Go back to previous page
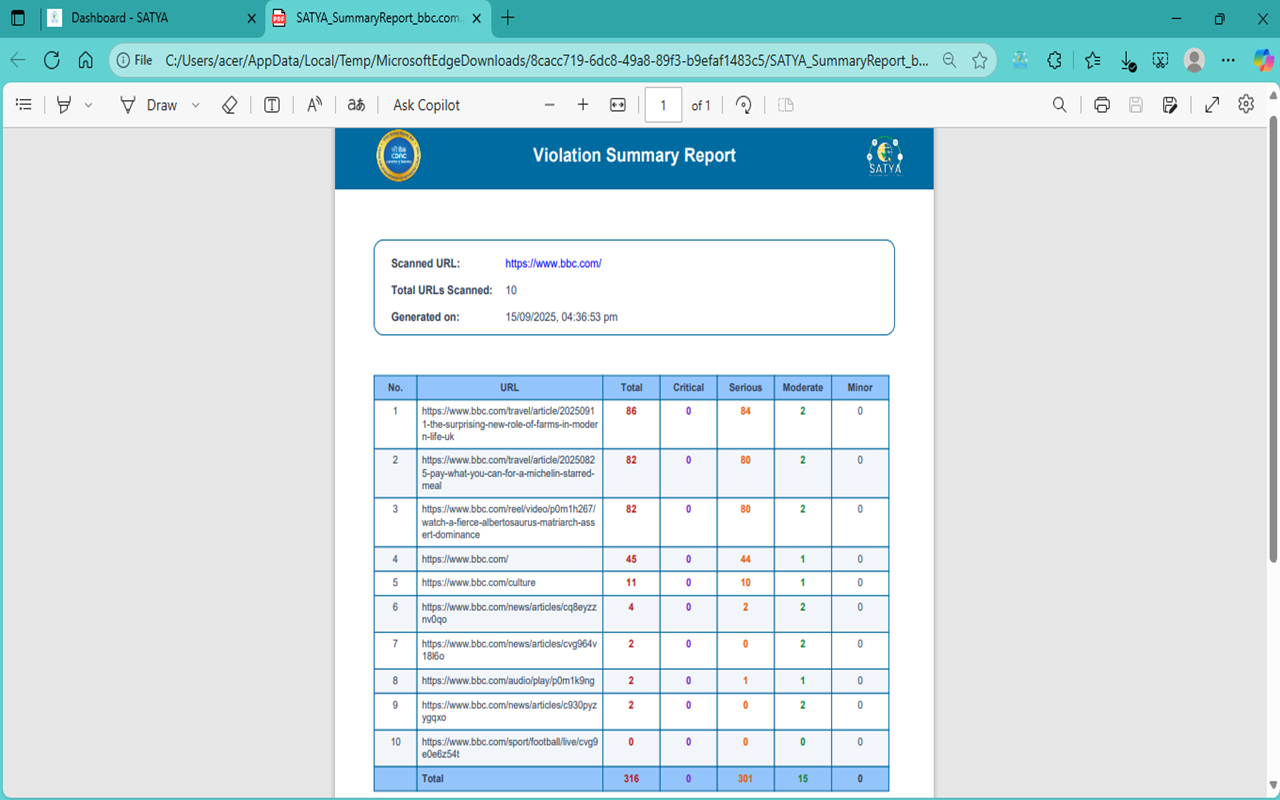Image resolution: width=1280 pixels, height=800 pixels. click(x=18, y=60)
